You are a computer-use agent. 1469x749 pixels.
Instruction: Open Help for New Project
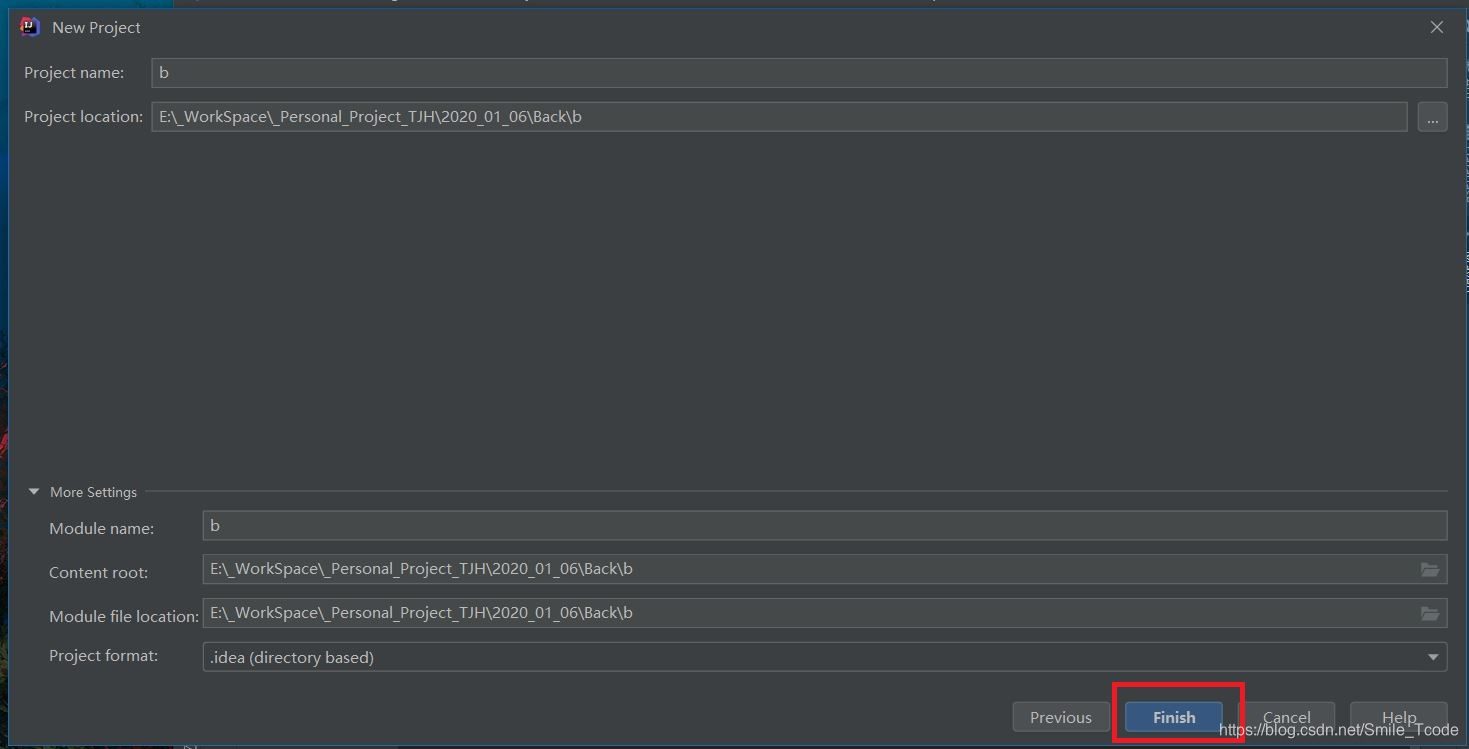click(1398, 717)
